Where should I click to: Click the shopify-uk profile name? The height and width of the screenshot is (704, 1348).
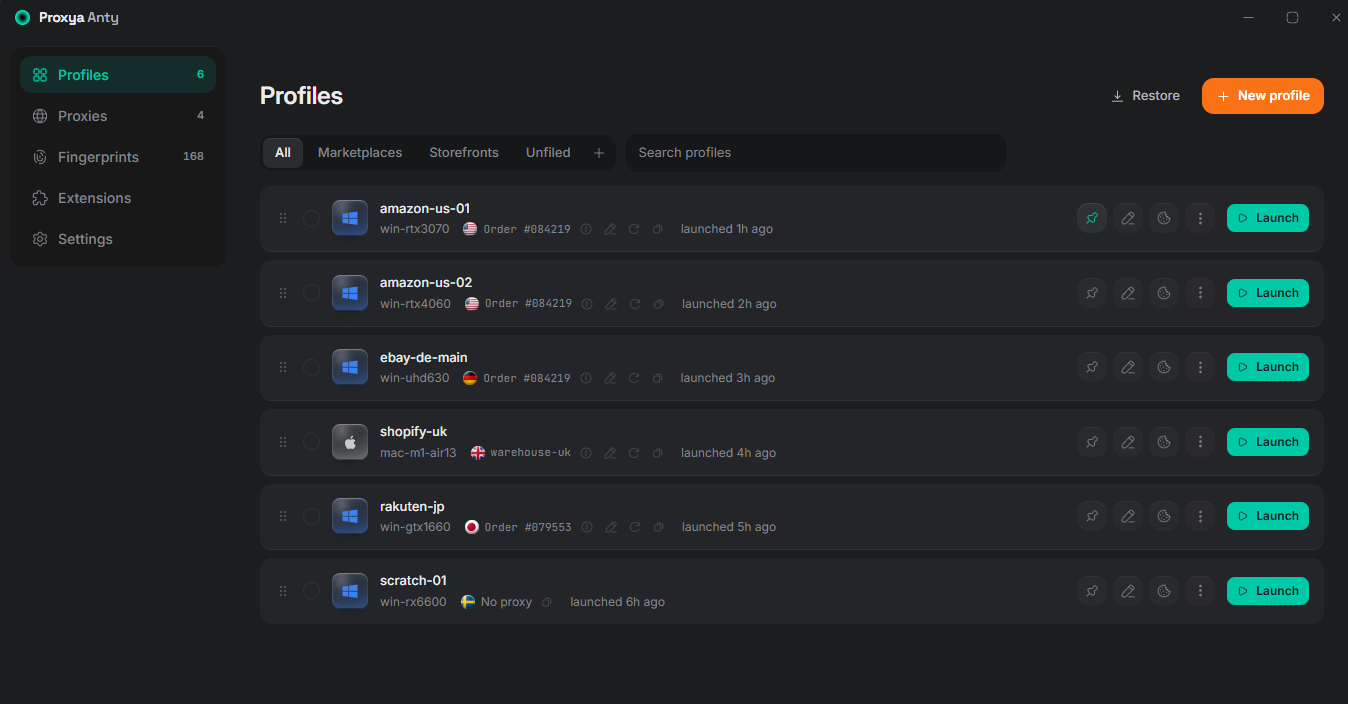(413, 432)
